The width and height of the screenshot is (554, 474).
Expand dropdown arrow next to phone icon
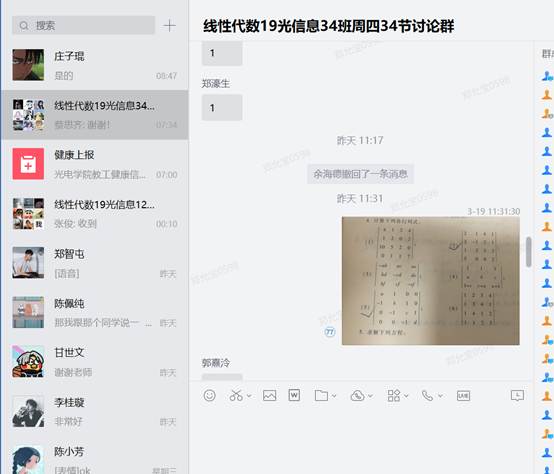440,396
